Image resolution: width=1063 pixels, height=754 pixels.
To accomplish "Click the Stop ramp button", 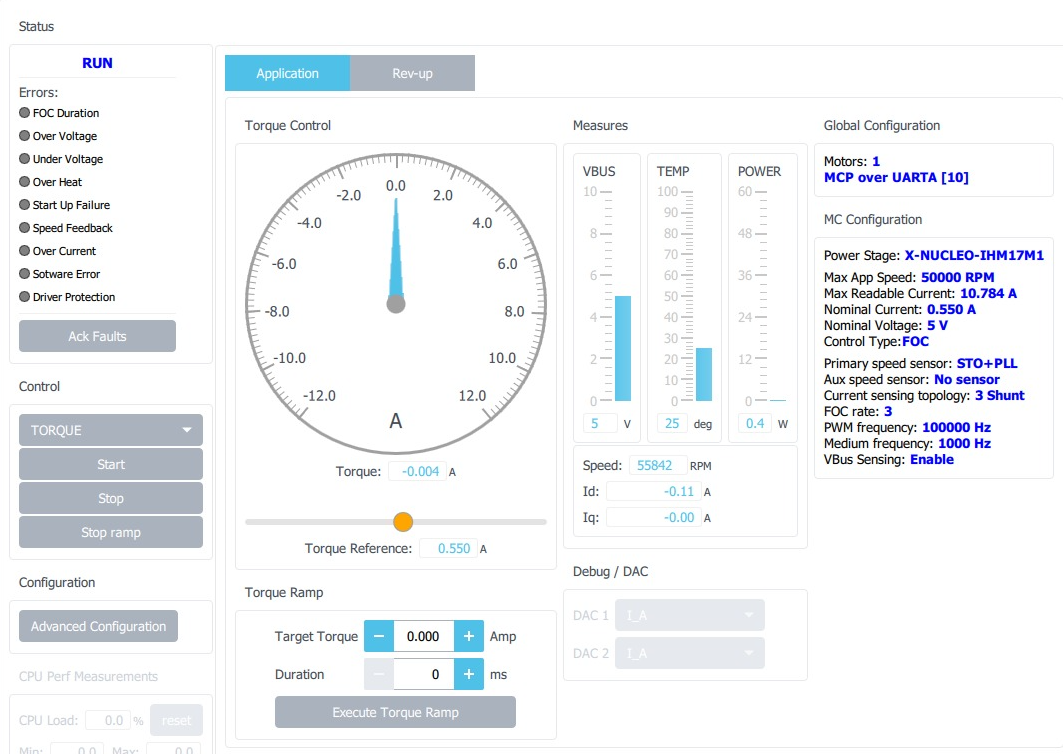I will [x=110, y=532].
